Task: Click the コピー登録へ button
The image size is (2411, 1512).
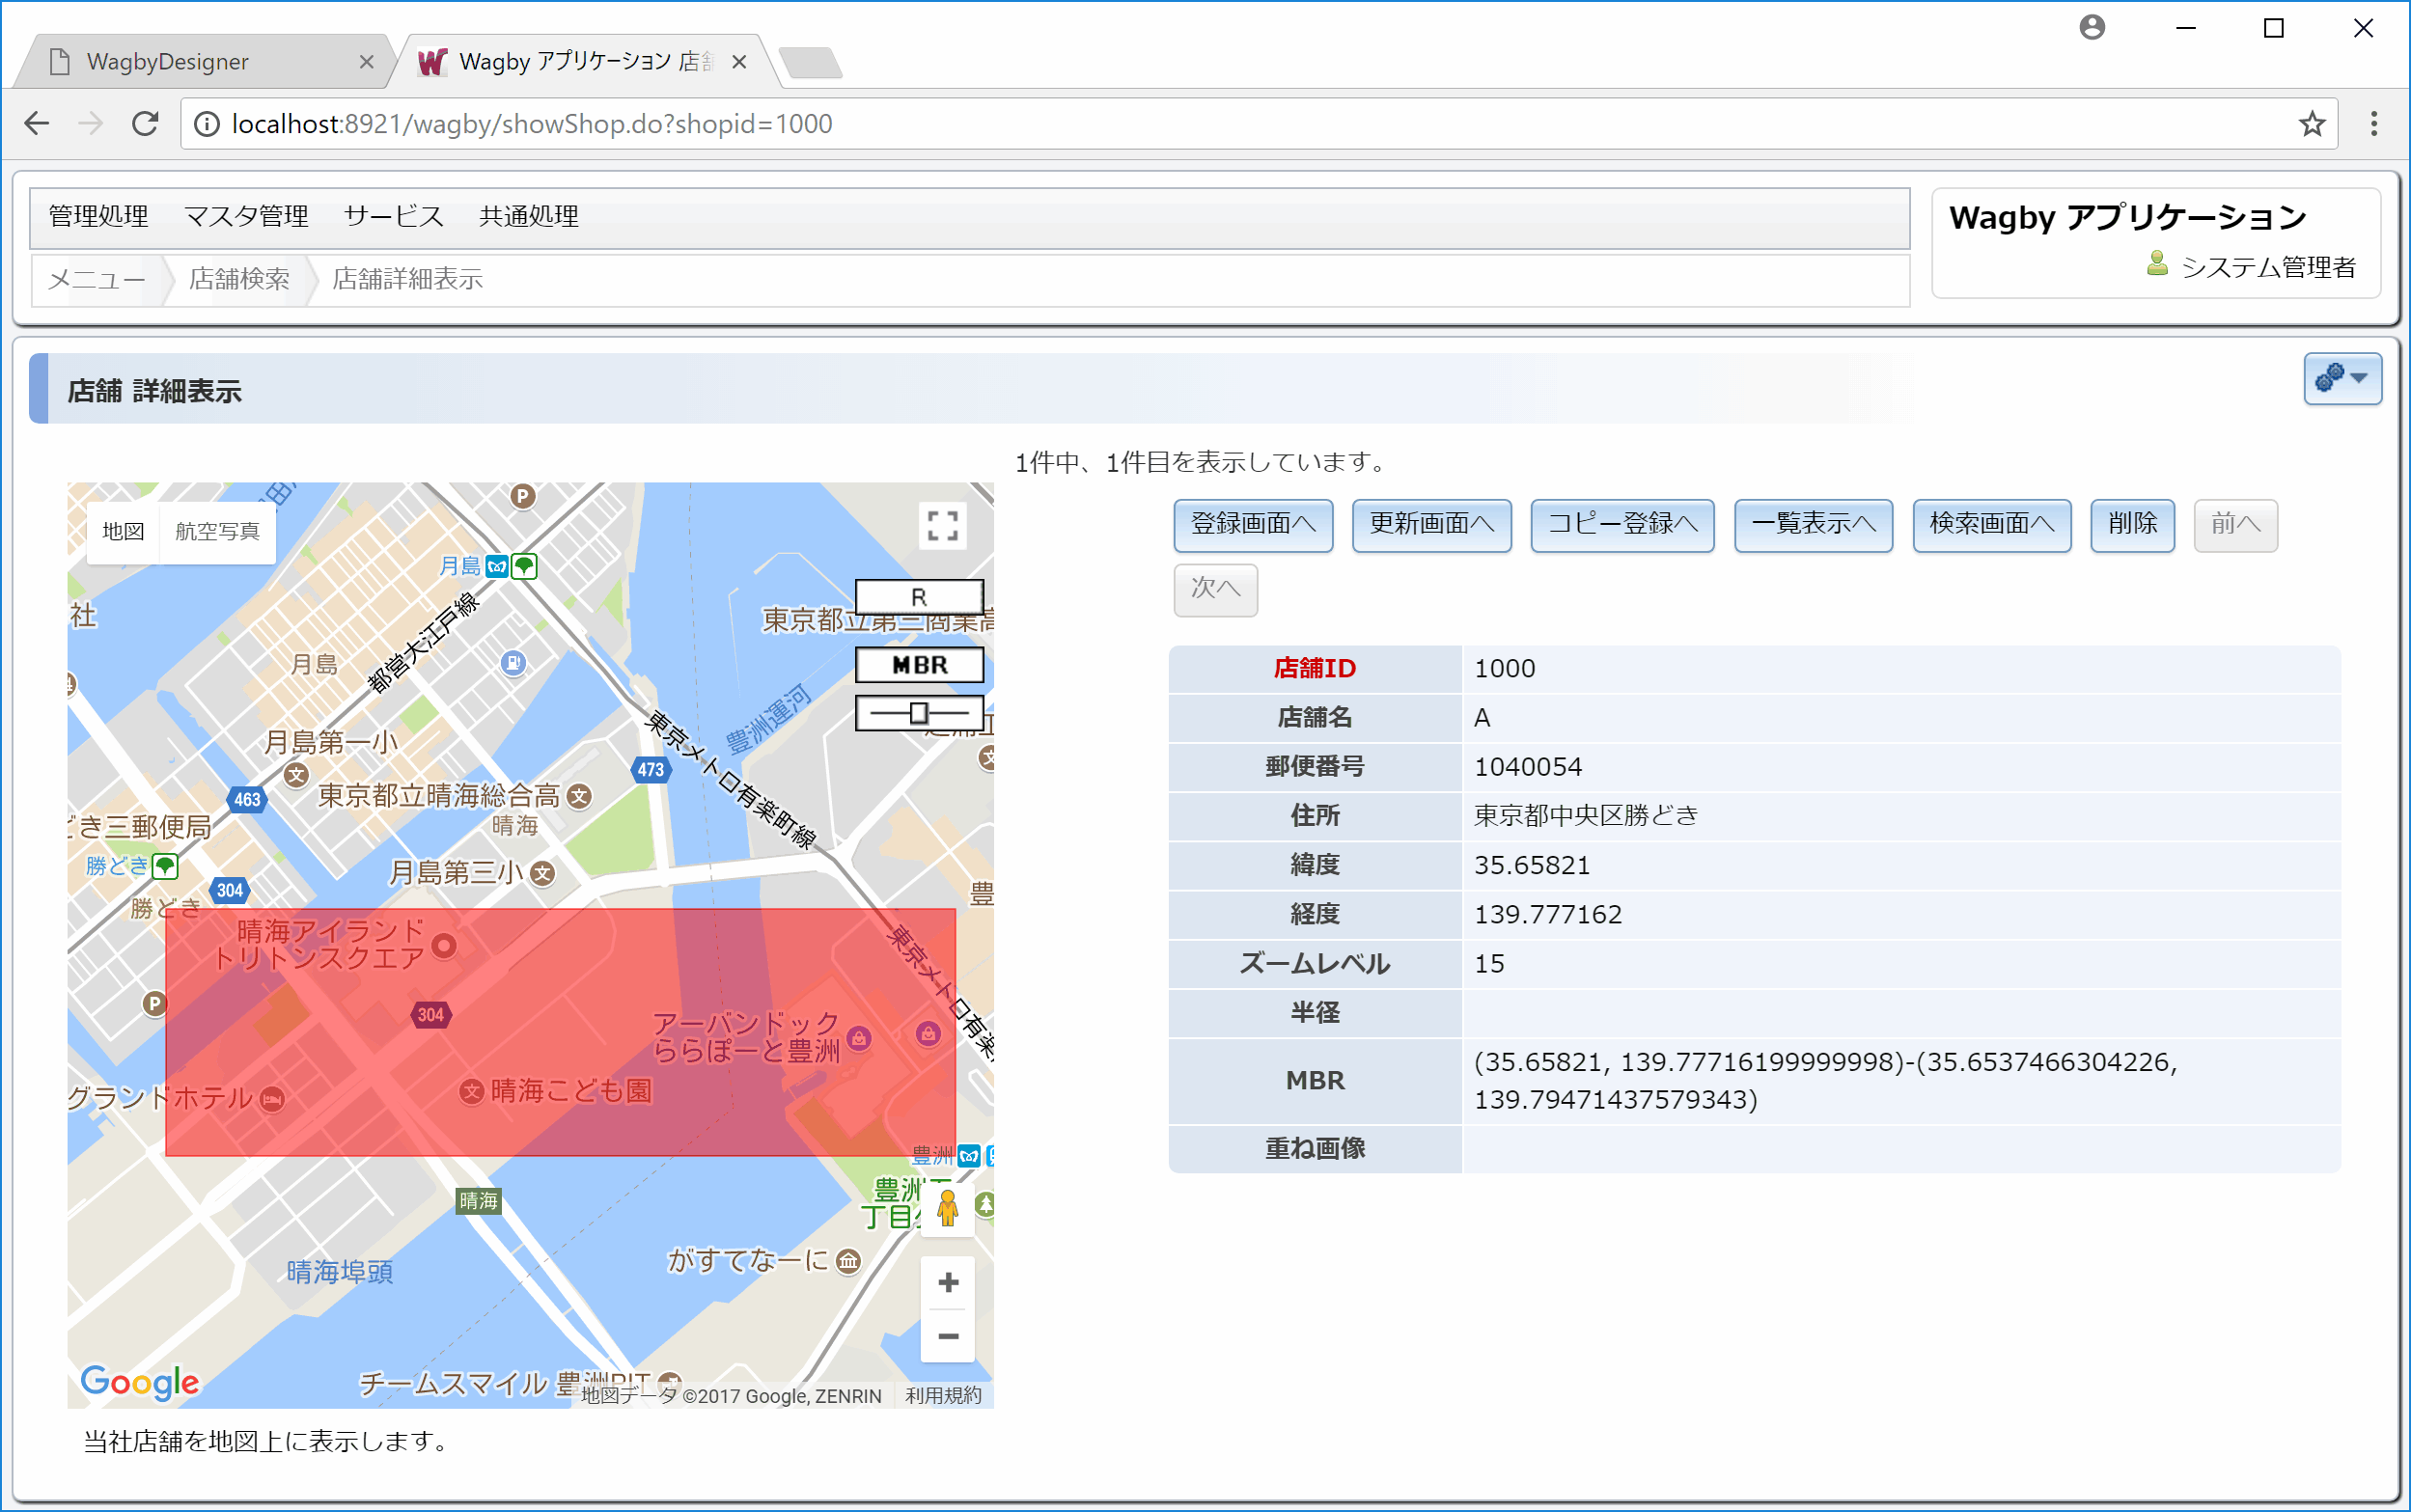Action: tap(1622, 524)
